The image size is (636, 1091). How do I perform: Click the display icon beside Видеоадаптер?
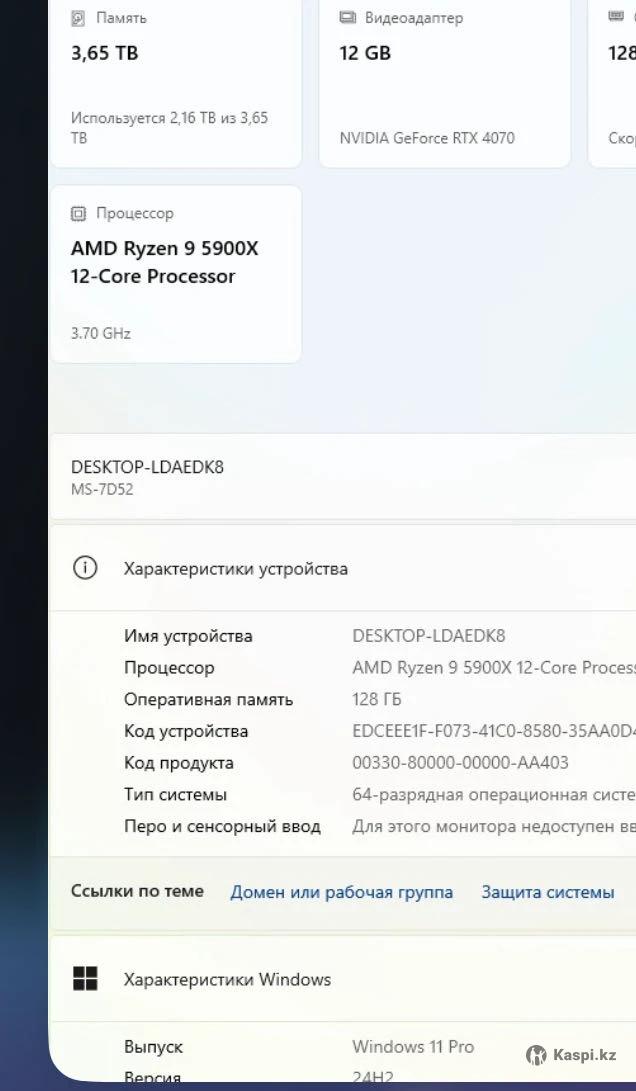(347, 18)
